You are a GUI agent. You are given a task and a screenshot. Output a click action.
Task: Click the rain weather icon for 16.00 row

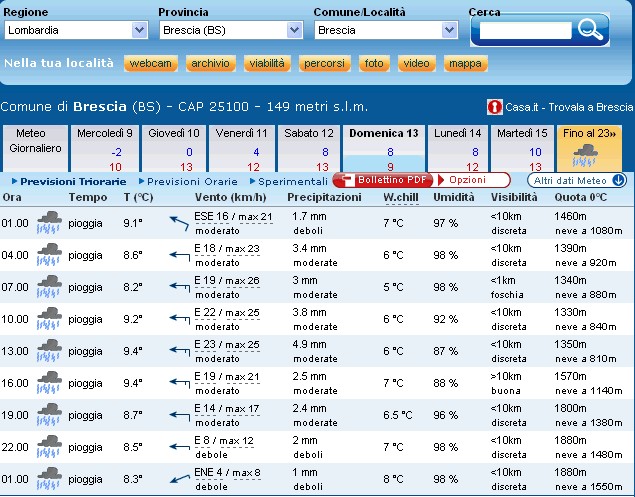point(50,383)
